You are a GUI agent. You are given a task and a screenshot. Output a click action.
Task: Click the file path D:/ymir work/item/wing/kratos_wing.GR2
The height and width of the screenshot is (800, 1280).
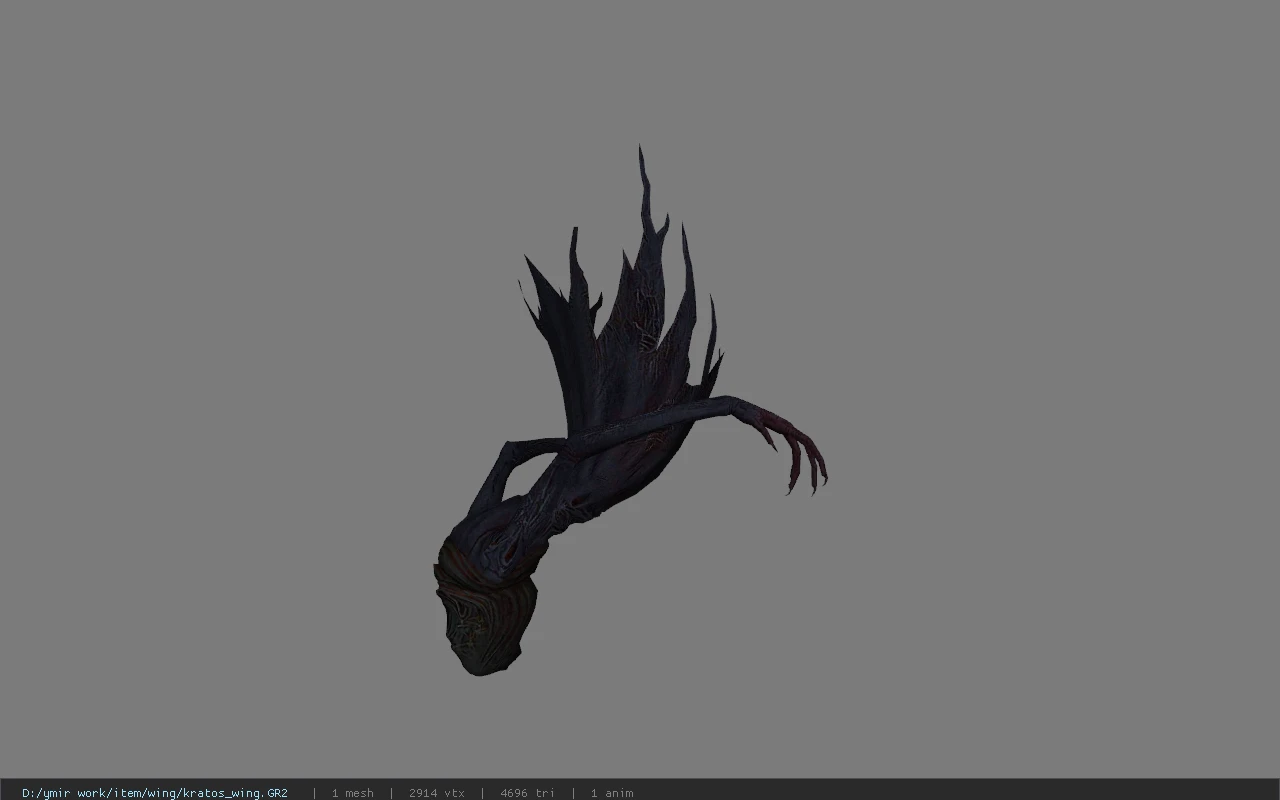click(x=155, y=793)
